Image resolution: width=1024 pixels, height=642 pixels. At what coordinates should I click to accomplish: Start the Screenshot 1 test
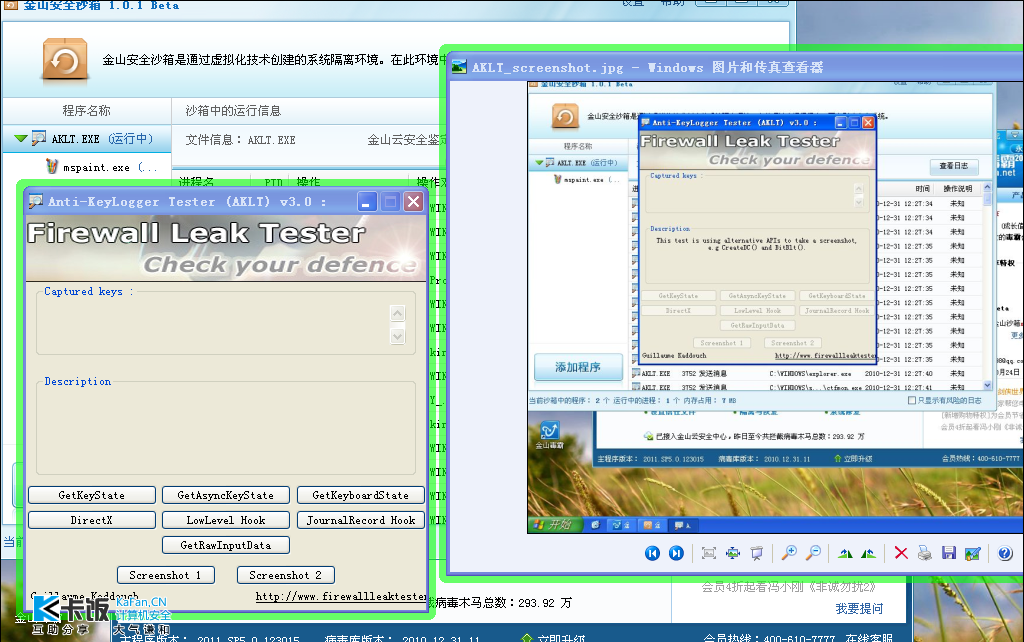tap(166, 575)
